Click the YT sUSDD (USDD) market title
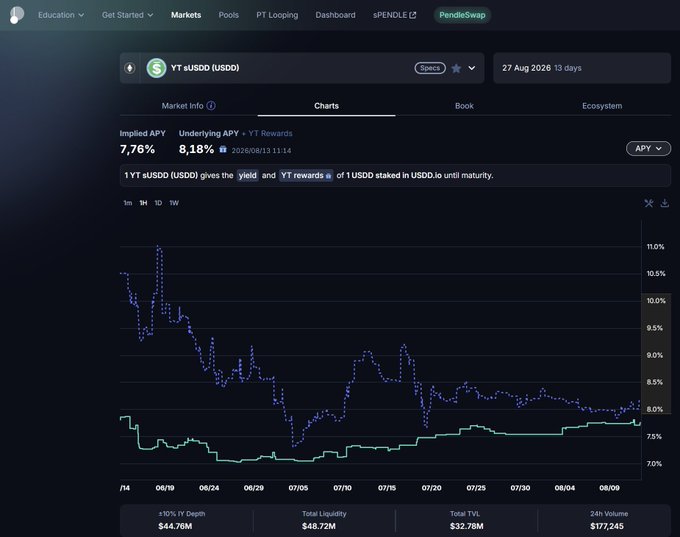The image size is (680, 537). [x=205, y=68]
